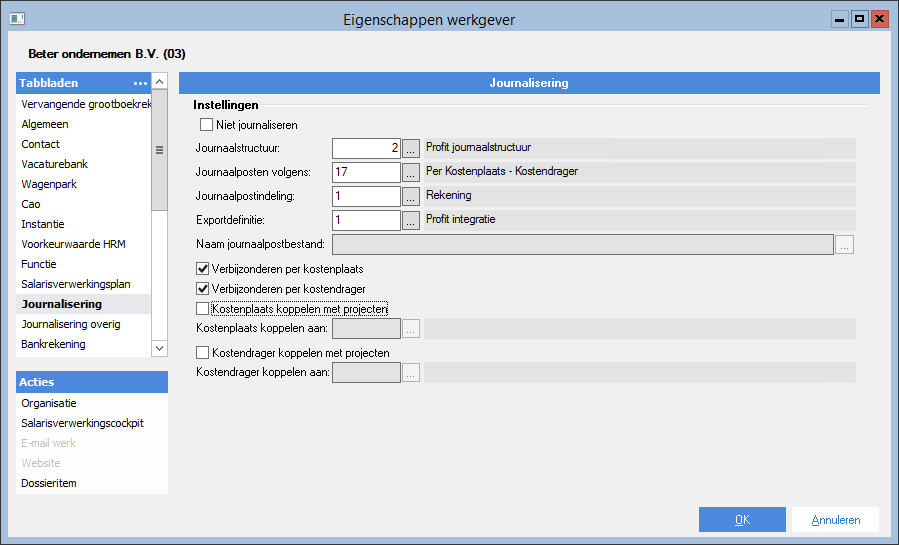Open the Organisatie action
The image size is (899, 545).
click(92, 403)
